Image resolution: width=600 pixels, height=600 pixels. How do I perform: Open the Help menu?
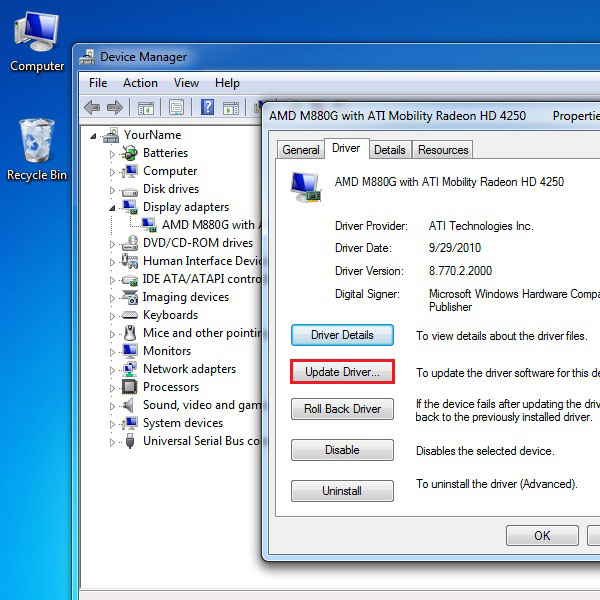click(227, 83)
